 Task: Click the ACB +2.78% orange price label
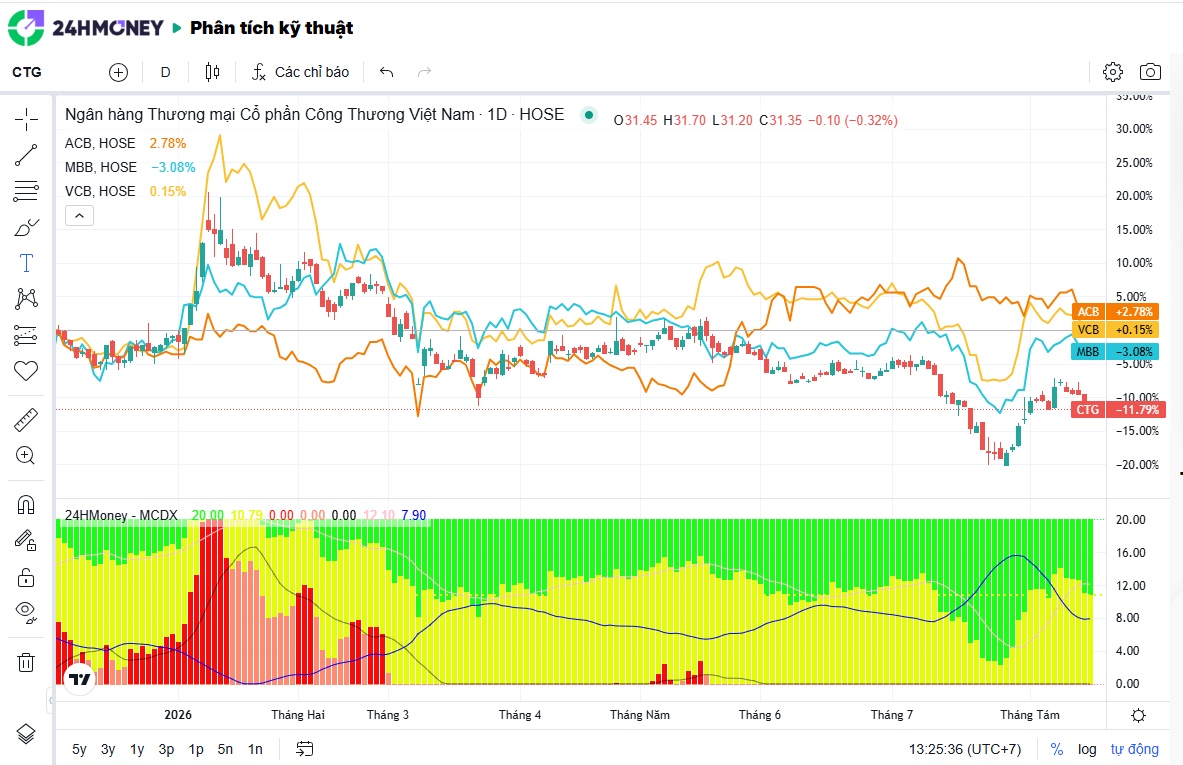pyautogui.click(x=1115, y=312)
